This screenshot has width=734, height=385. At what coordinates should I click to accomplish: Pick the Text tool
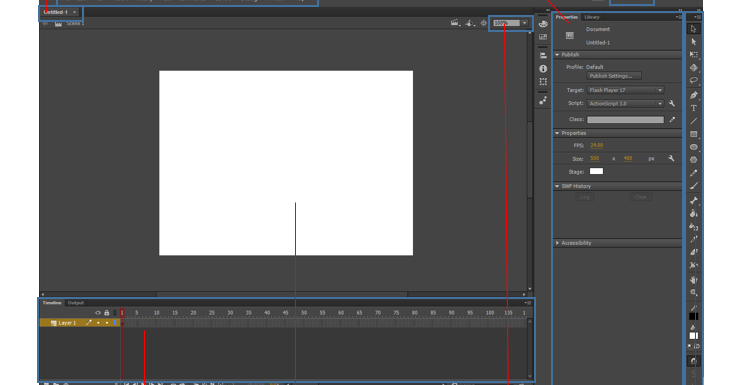pyautogui.click(x=693, y=108)
